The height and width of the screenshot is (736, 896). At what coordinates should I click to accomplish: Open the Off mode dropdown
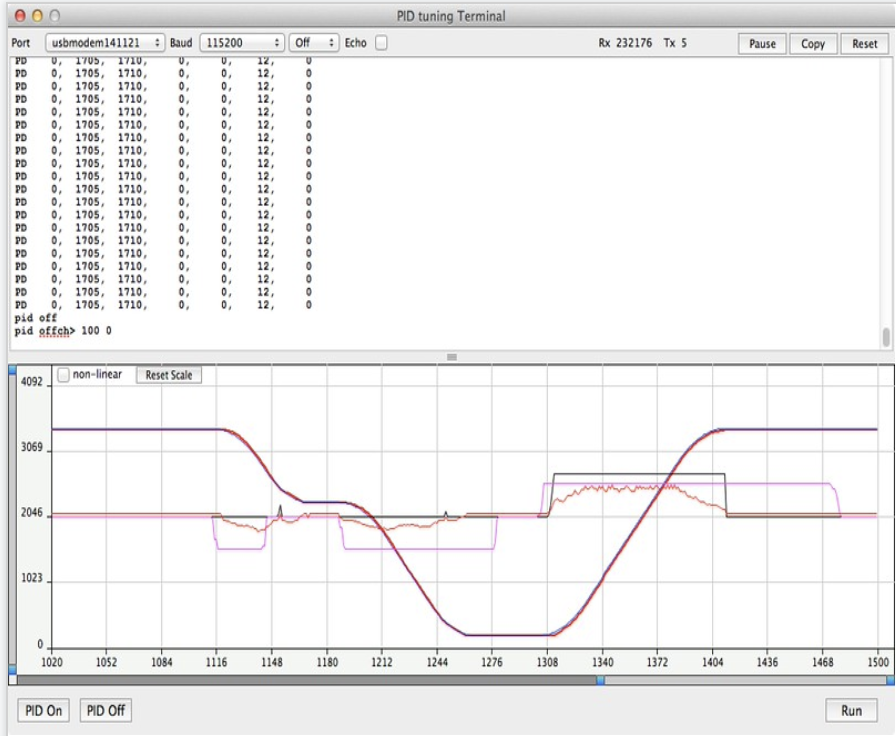point(314,43)
